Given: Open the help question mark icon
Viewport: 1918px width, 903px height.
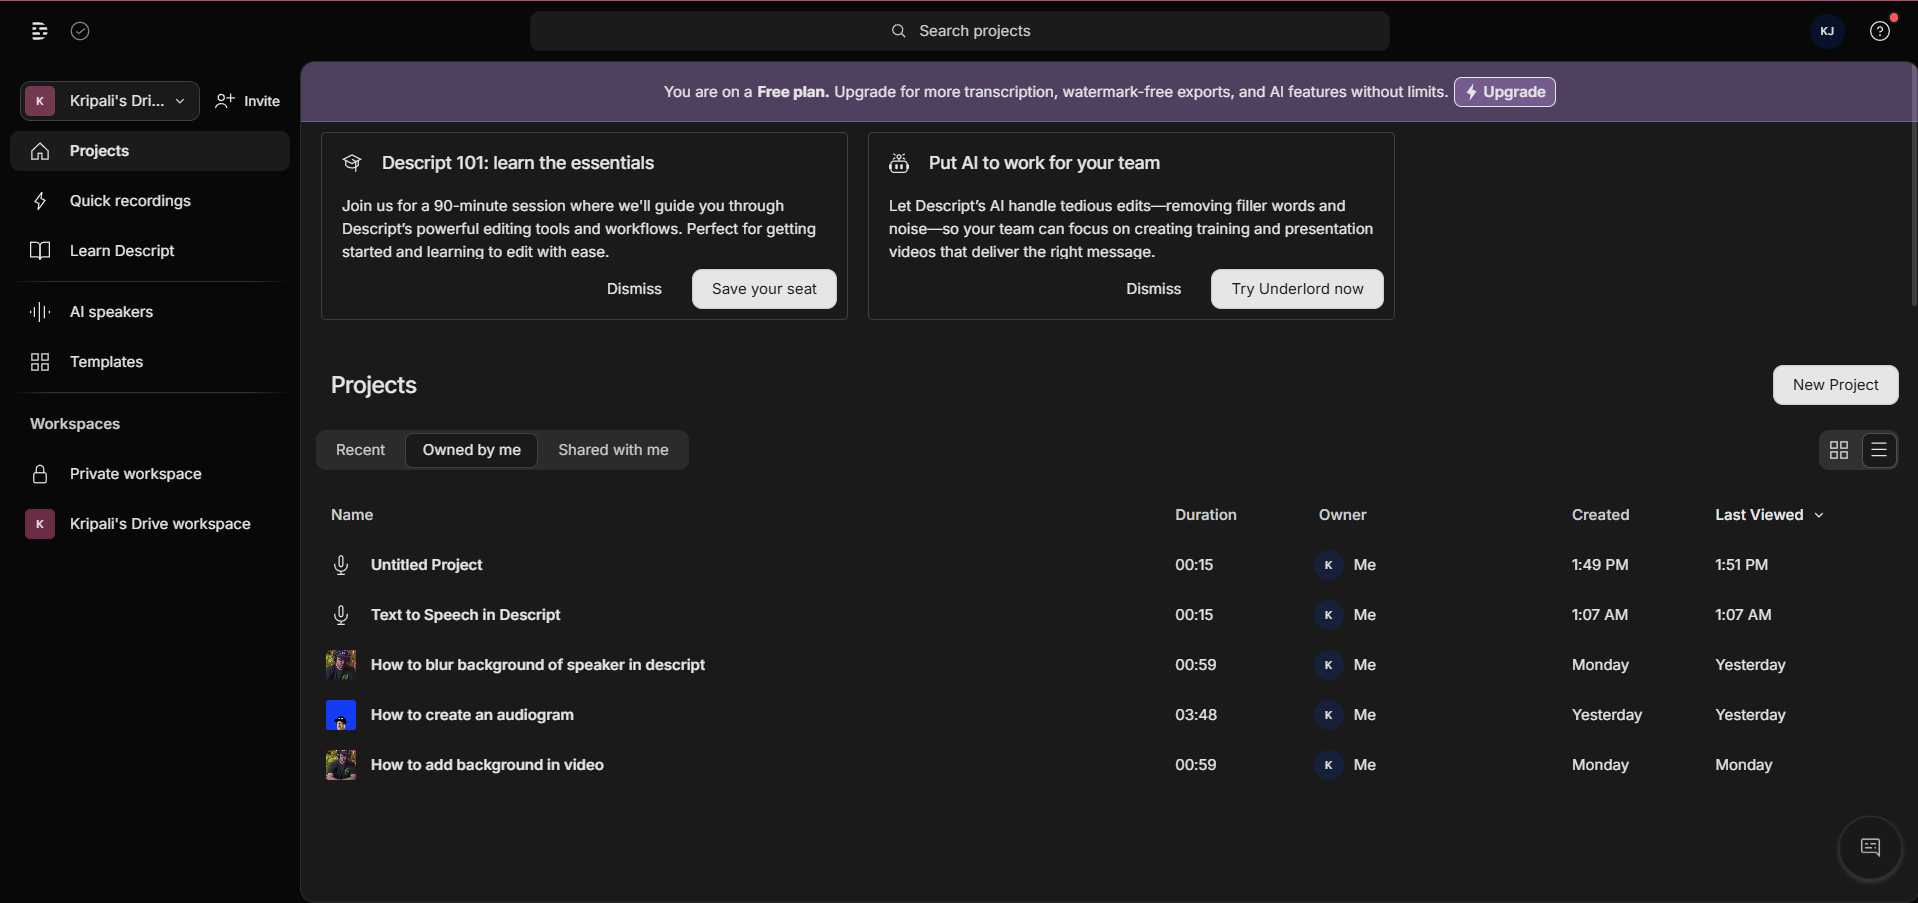Looking at the screenshot, I should (x=1879, y=31).
